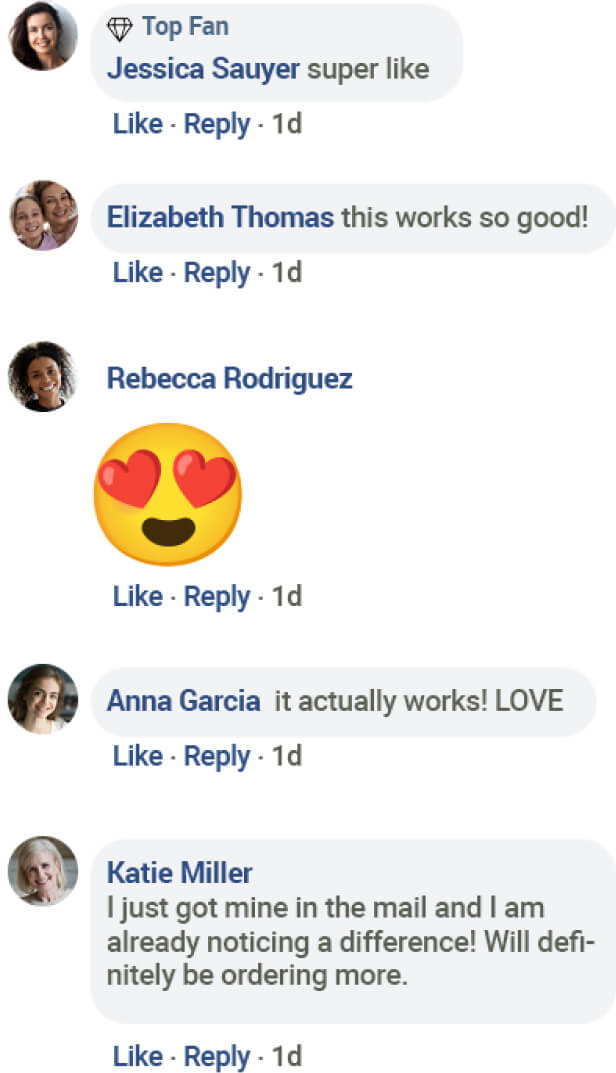Reply to Anna Garcia's comment
Viewport: 616px width, 1073px height.
217,756
